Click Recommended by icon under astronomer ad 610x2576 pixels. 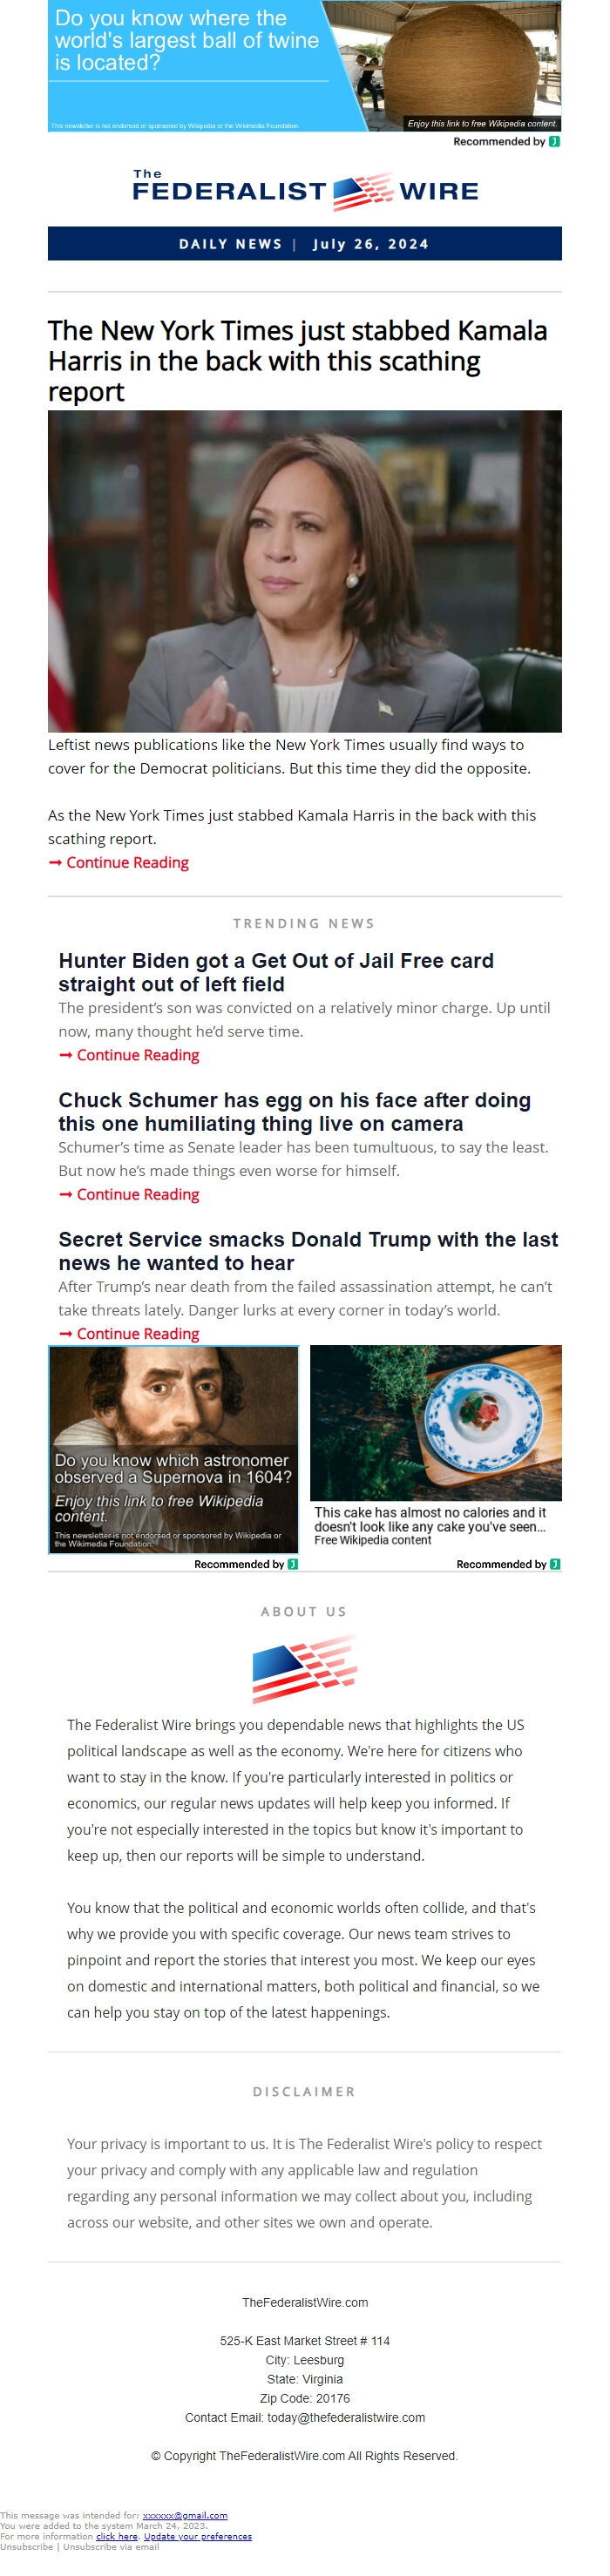(x=292, y=1564)
